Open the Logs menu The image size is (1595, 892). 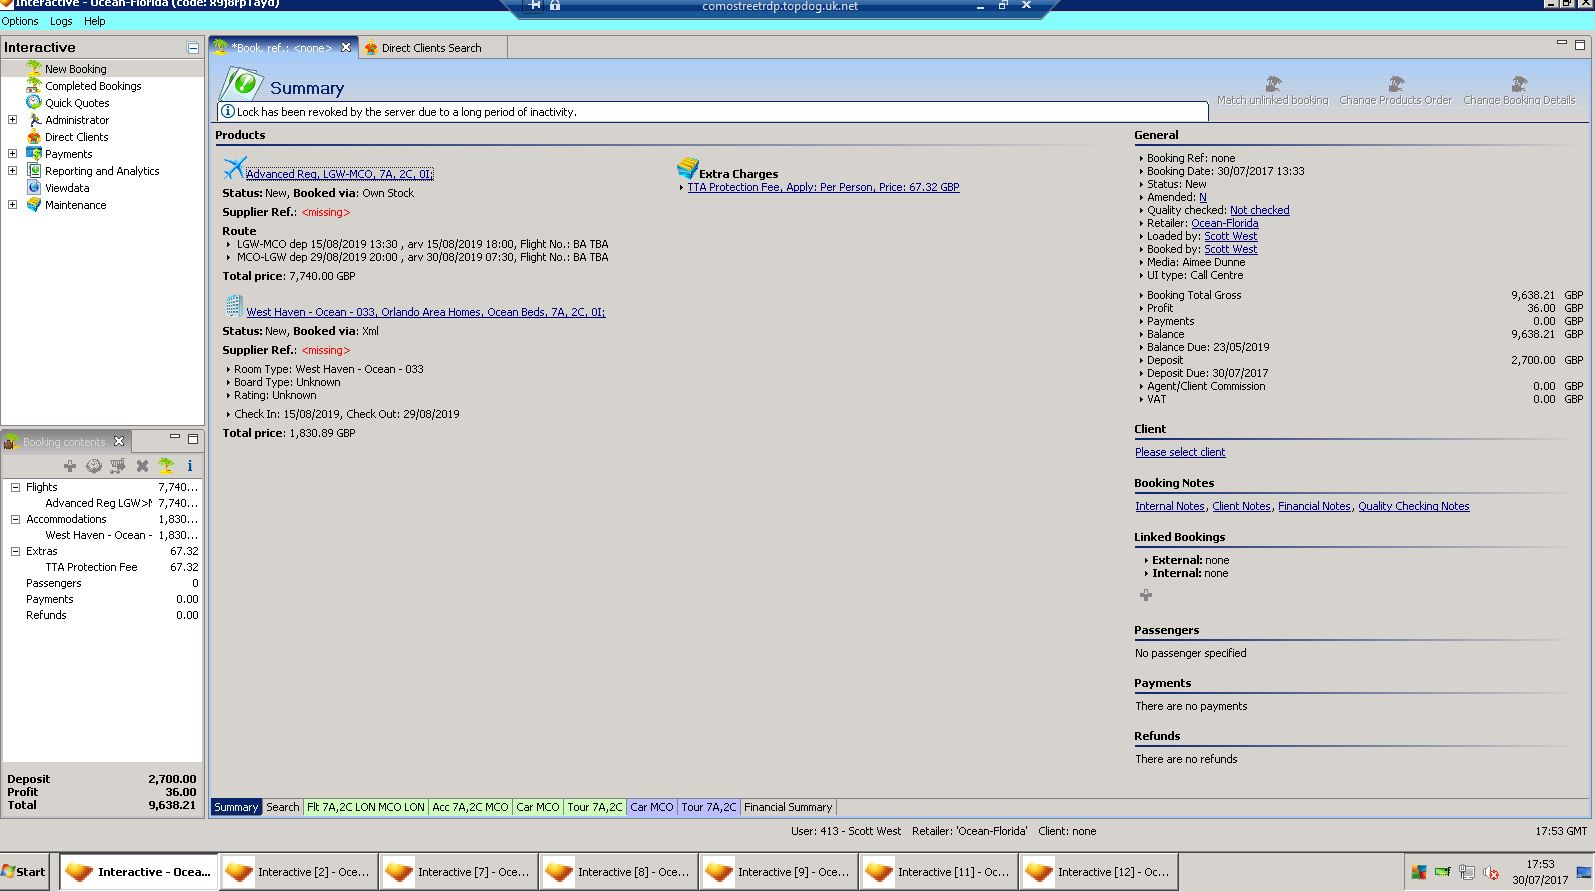point(61,21)
